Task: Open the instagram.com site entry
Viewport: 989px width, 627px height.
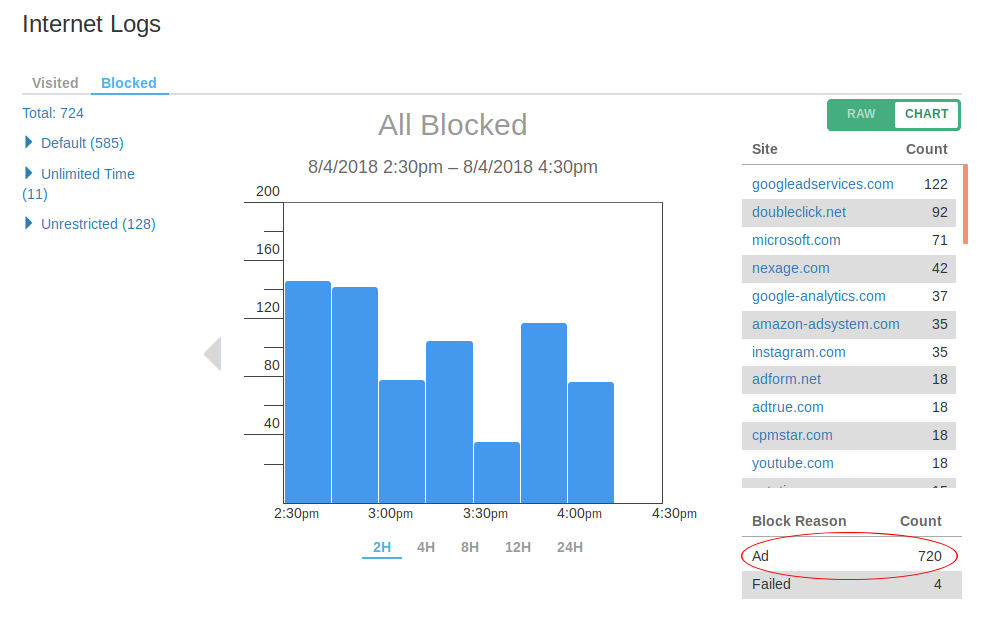Action: [x=798, y=352]
